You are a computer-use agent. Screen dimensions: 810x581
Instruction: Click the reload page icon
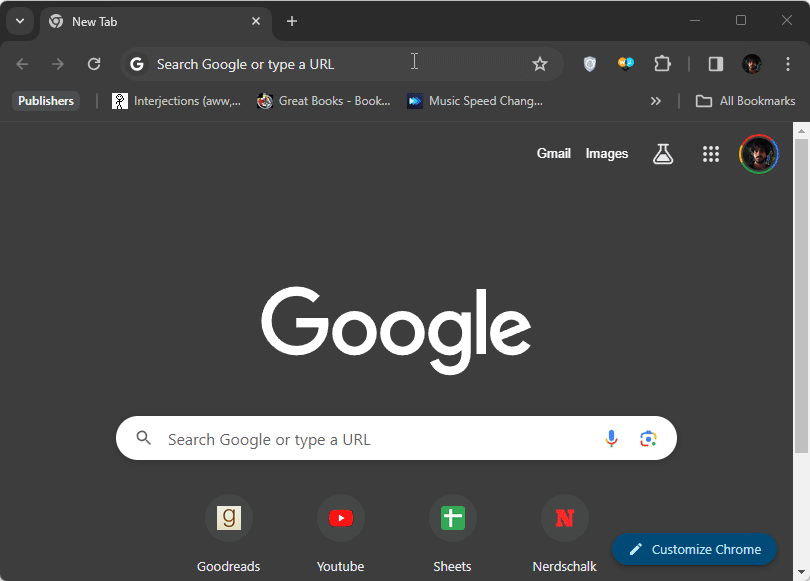tap(94, 64)
